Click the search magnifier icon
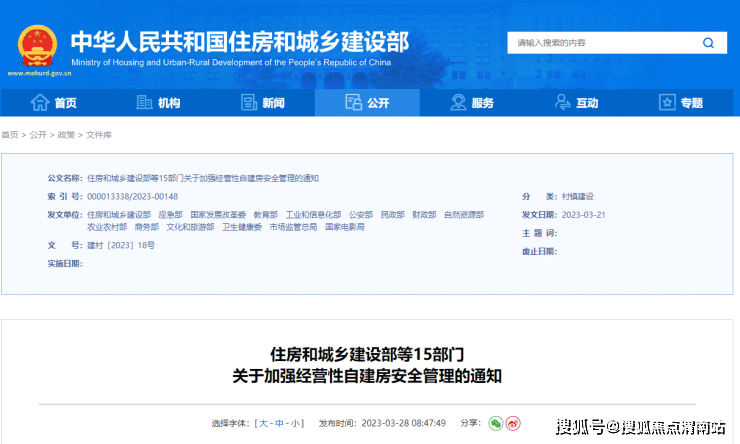Image resolution: width=740 pixels, height=444 pixels. 708,43
